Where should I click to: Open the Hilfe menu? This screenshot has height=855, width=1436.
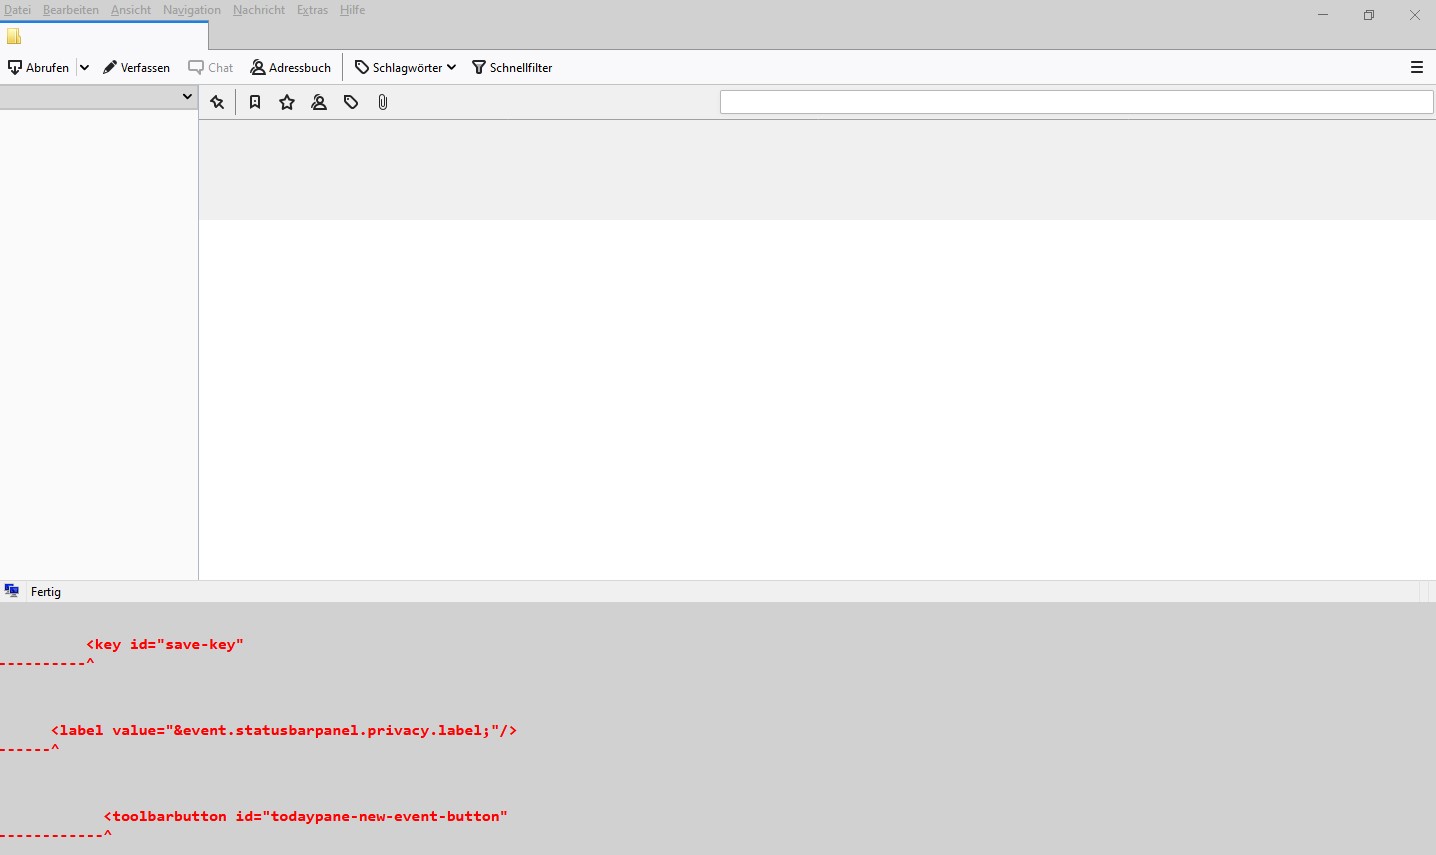[352, 10]
